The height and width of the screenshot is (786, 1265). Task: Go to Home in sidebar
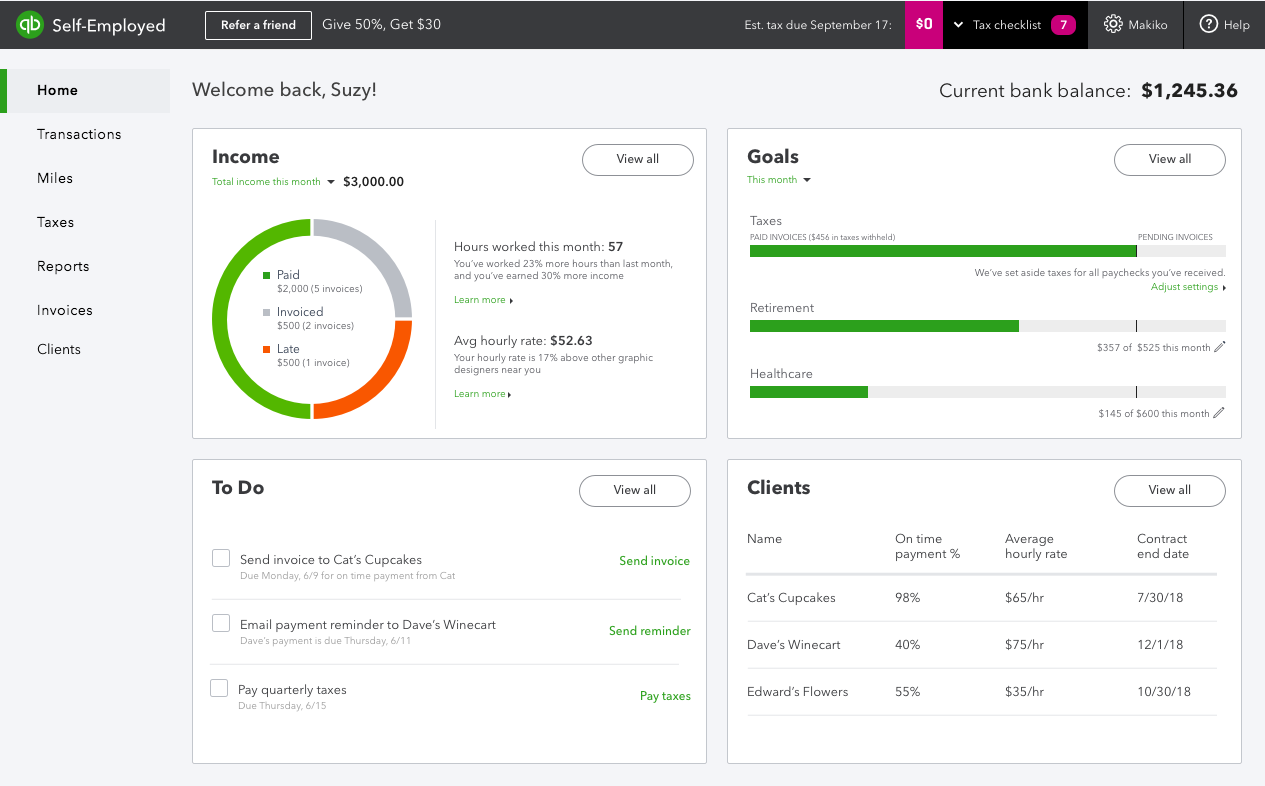[85, 90]
